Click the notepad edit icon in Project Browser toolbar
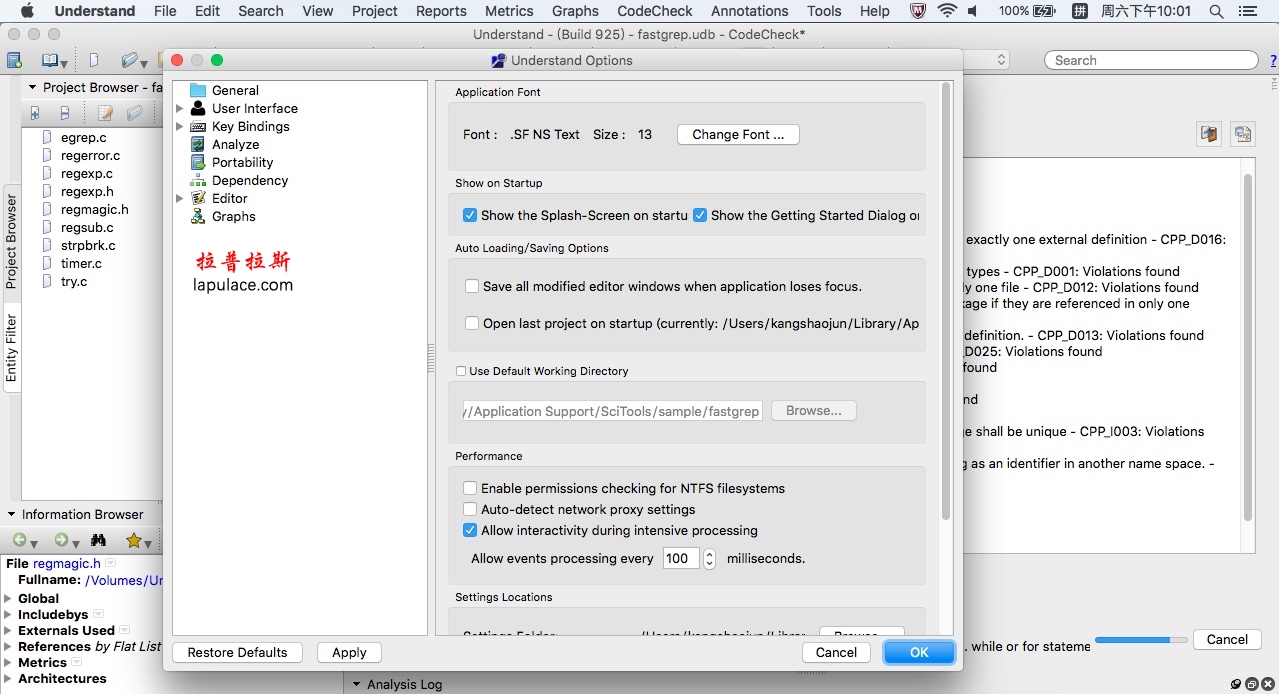1279x694 pixels. [x=105, y=113]
